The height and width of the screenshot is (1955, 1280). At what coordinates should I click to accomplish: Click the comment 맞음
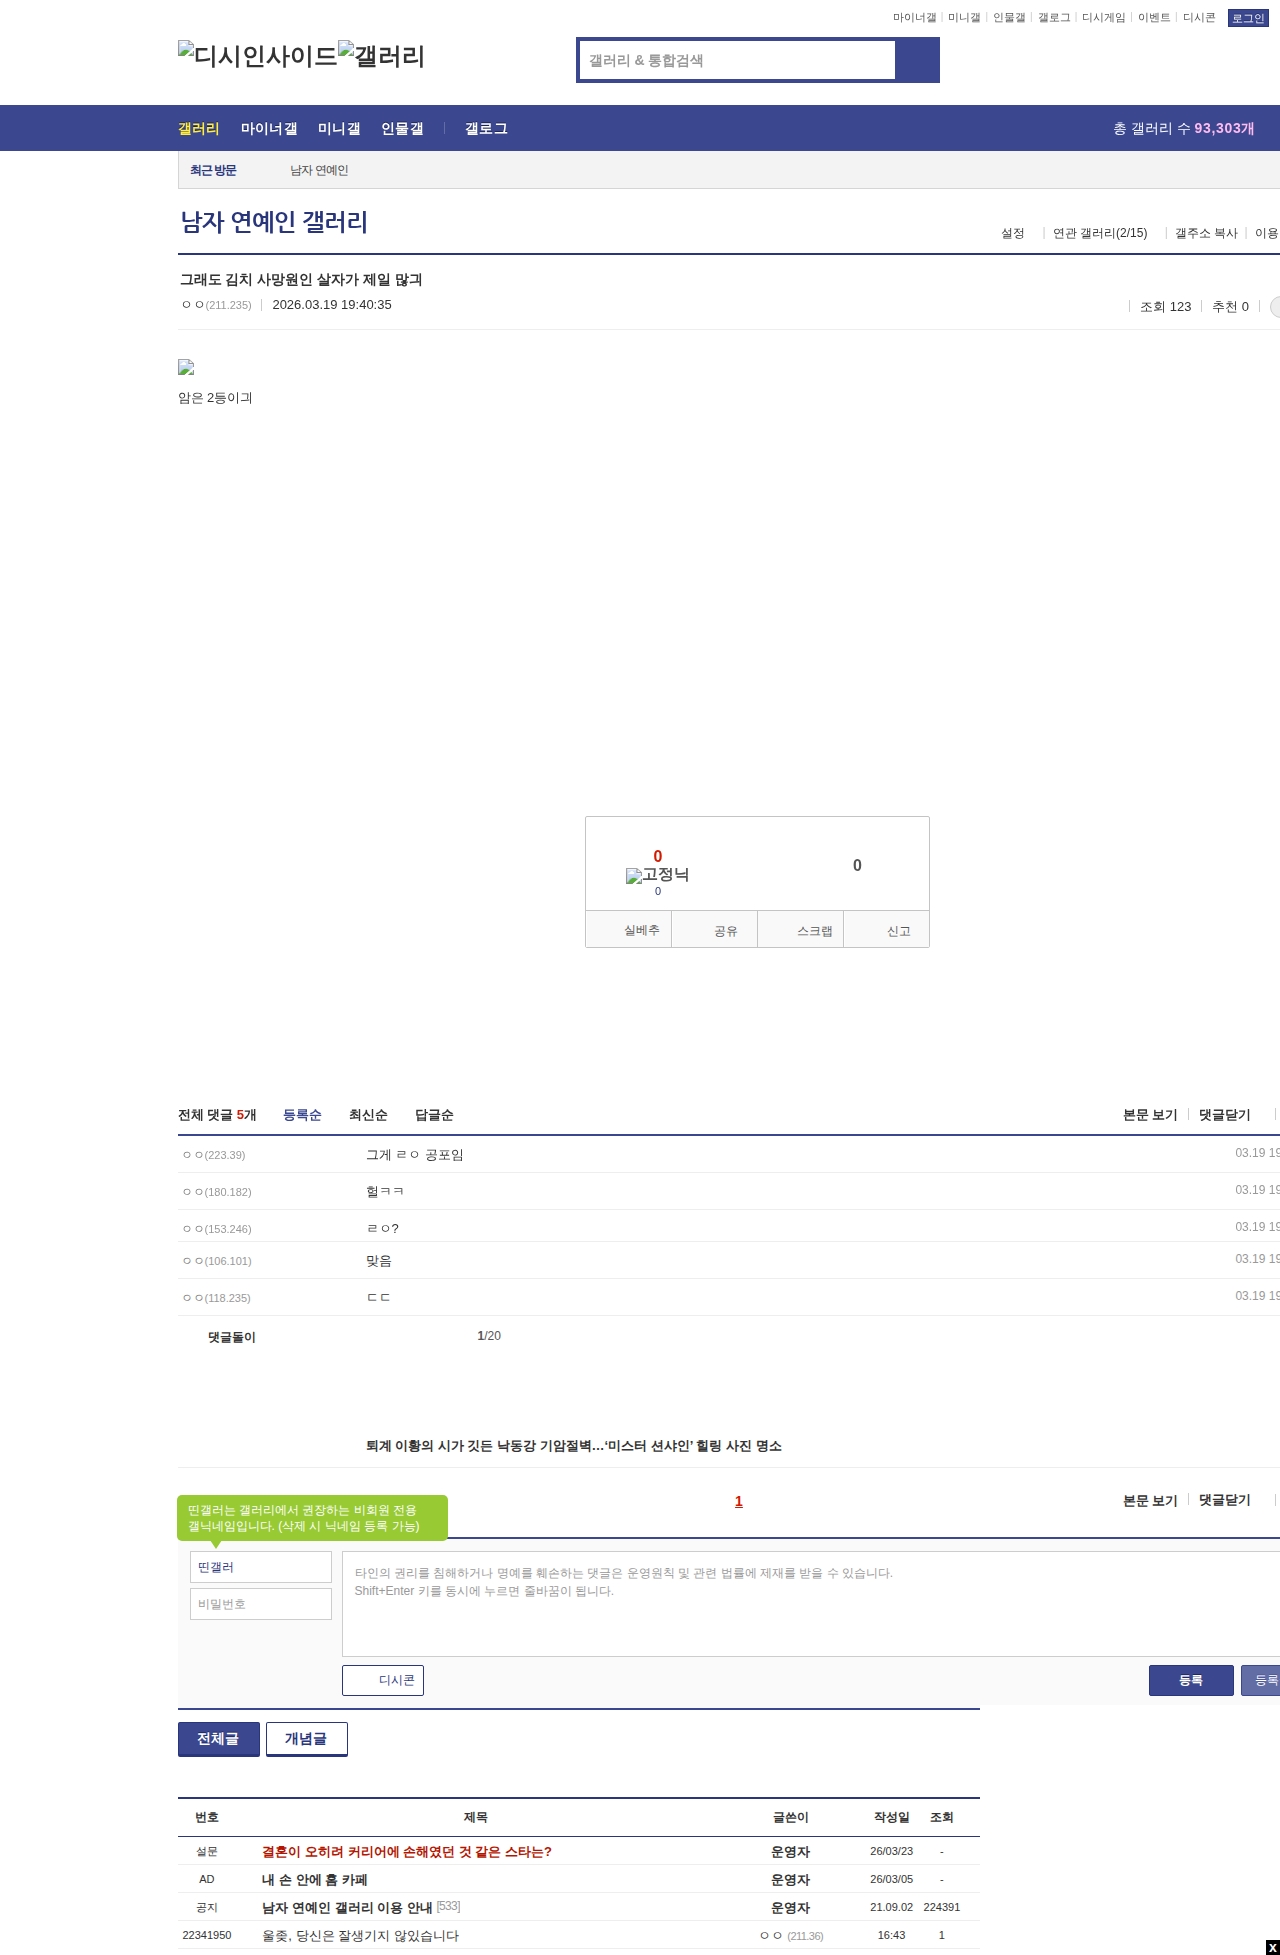[x=379, y=1261]
